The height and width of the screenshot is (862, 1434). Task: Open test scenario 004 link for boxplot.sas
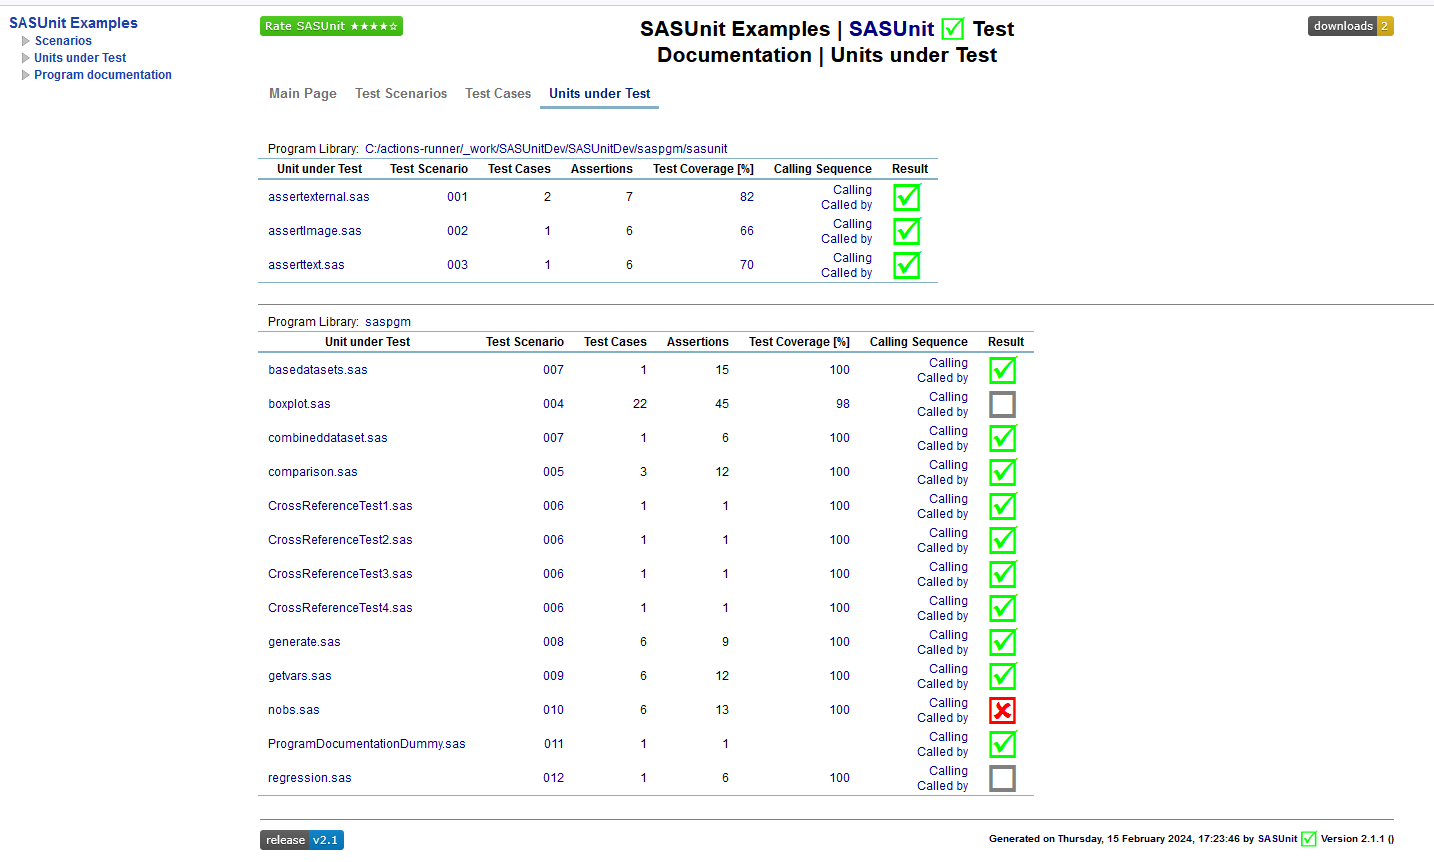click(x=553, y=404)
